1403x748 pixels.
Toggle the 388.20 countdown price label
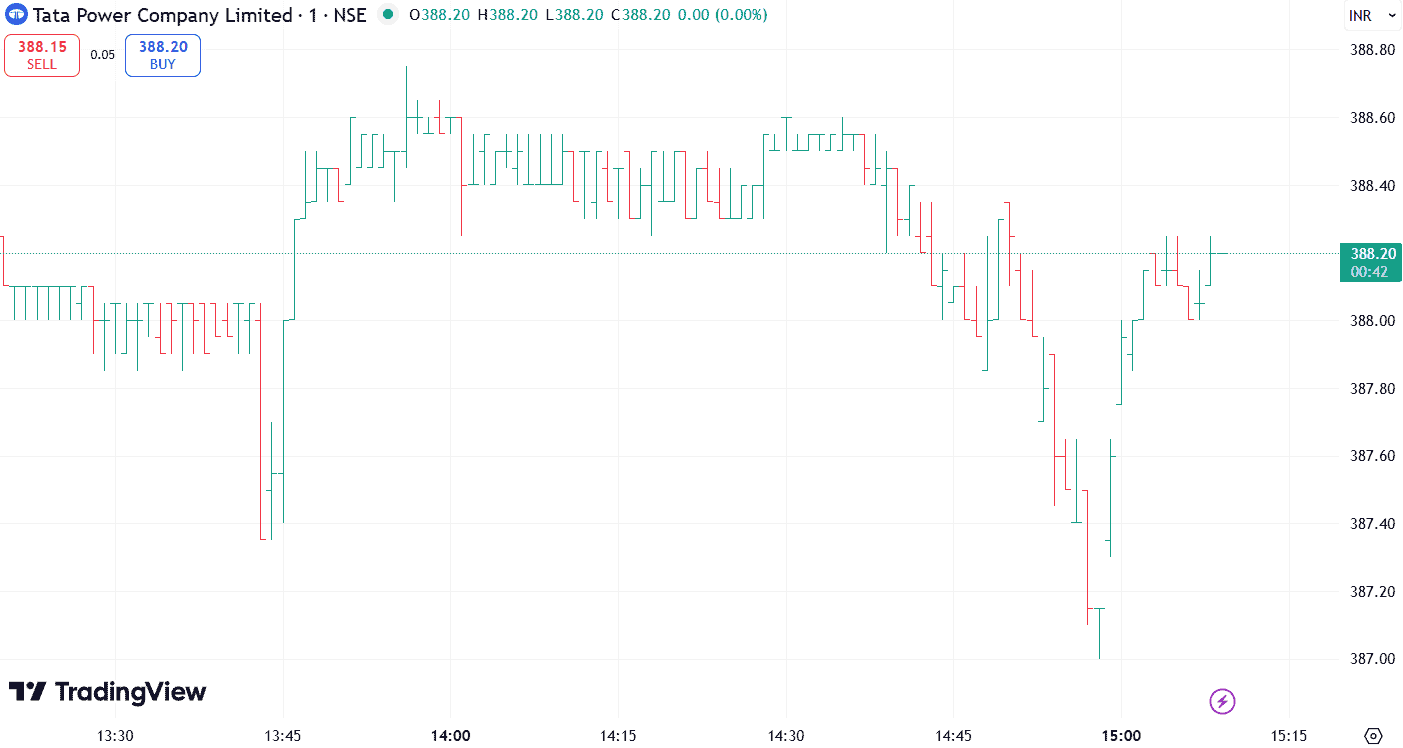coord(1370,261)
